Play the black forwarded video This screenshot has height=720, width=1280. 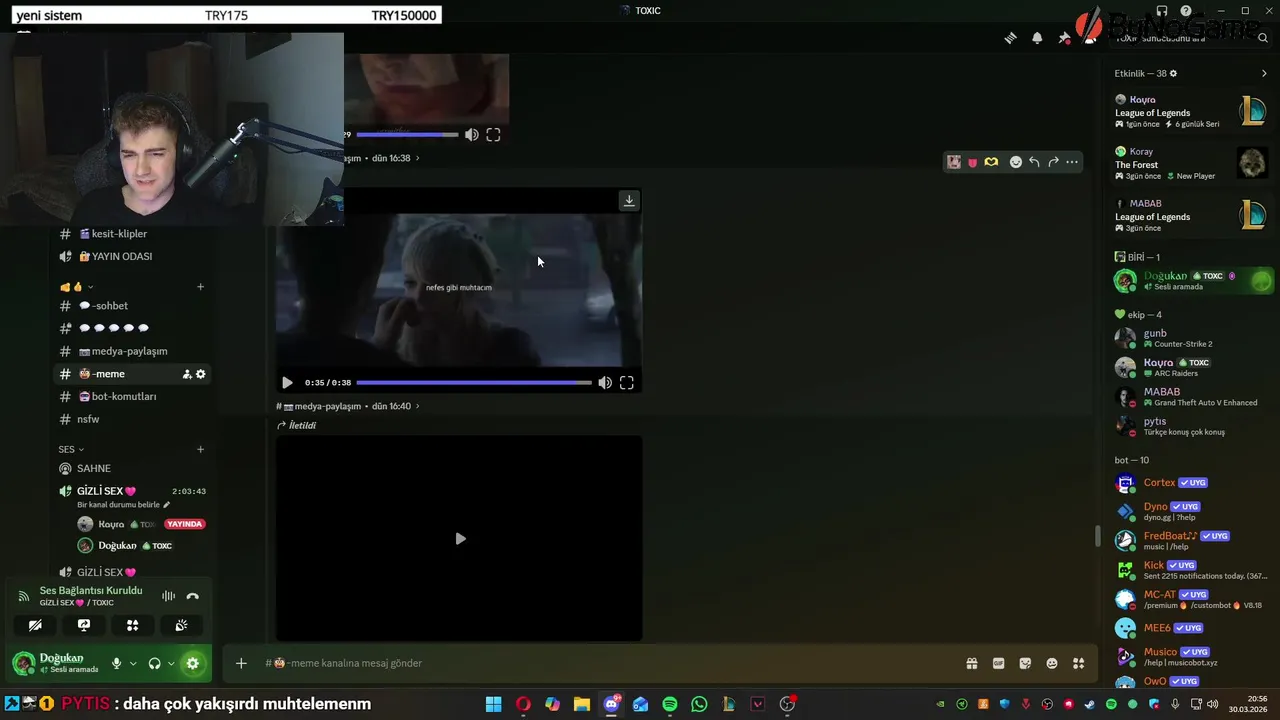pyautogui.click(x=460, y=539)
